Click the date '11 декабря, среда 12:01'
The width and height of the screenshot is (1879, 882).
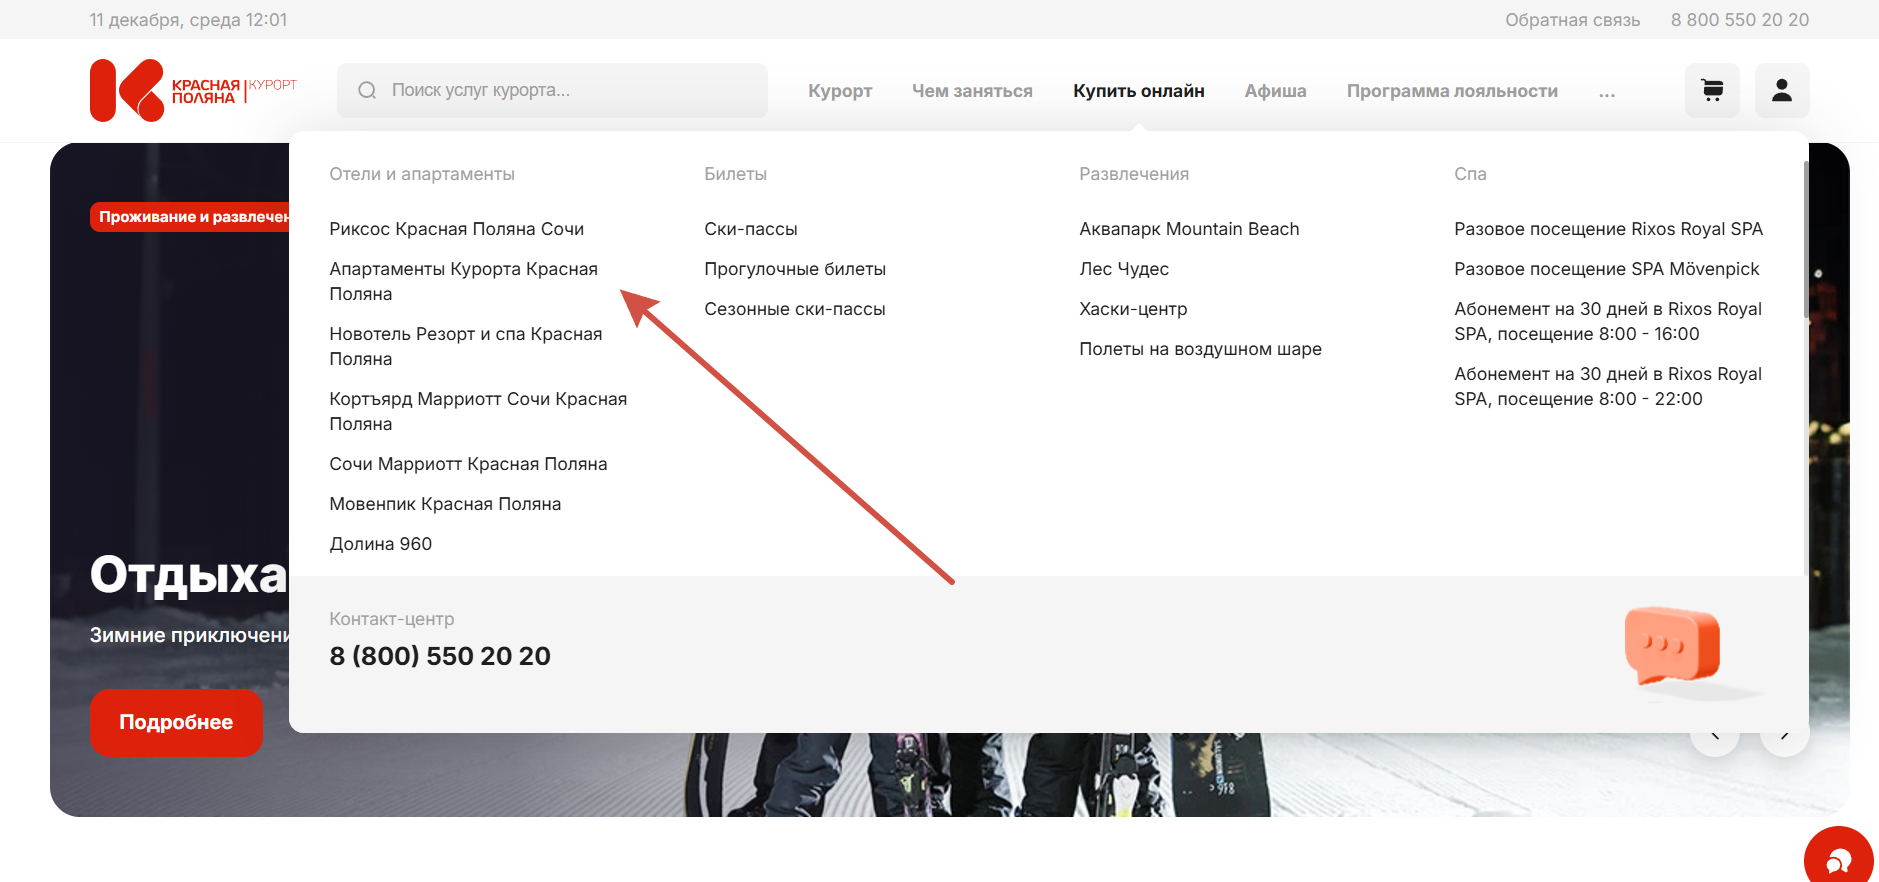tap(188, 20)
